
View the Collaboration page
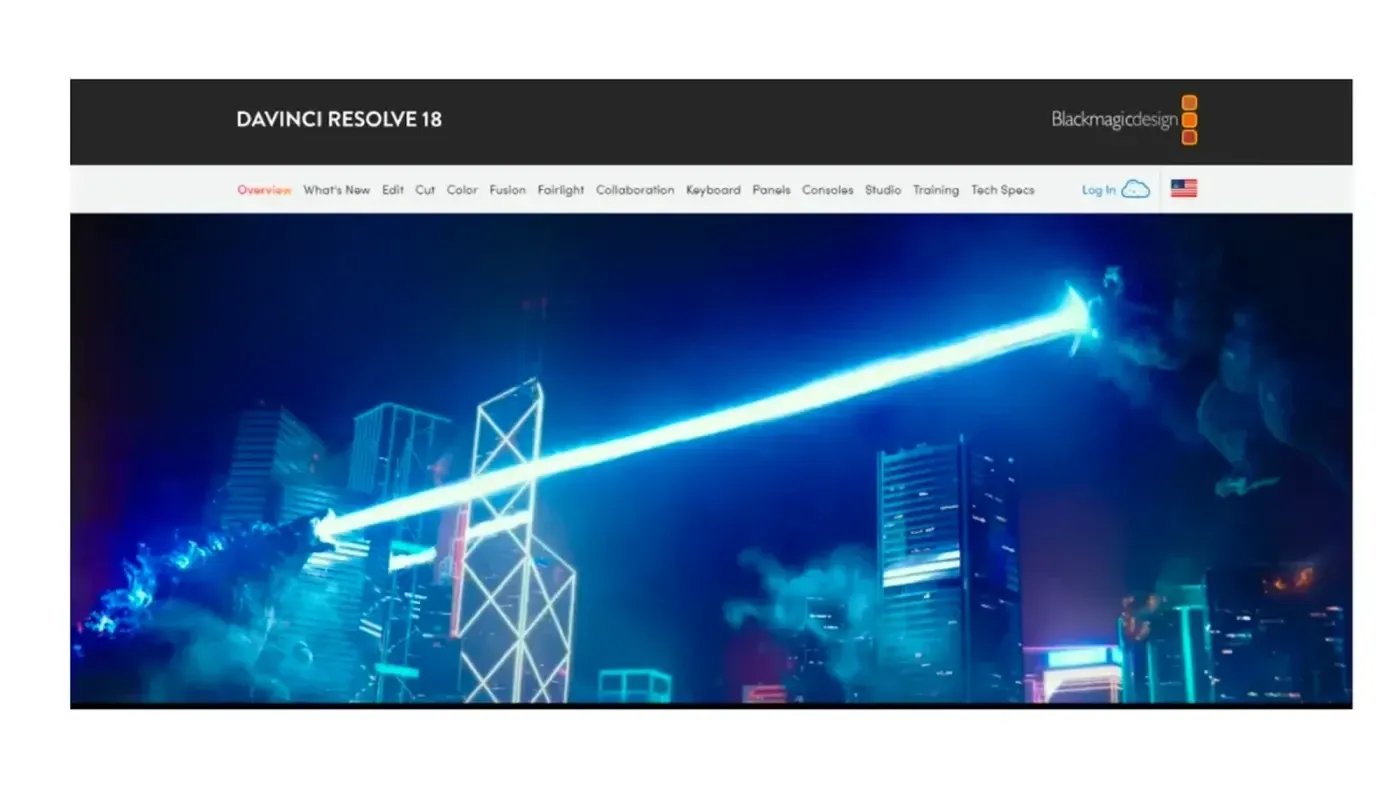(635, 190)
